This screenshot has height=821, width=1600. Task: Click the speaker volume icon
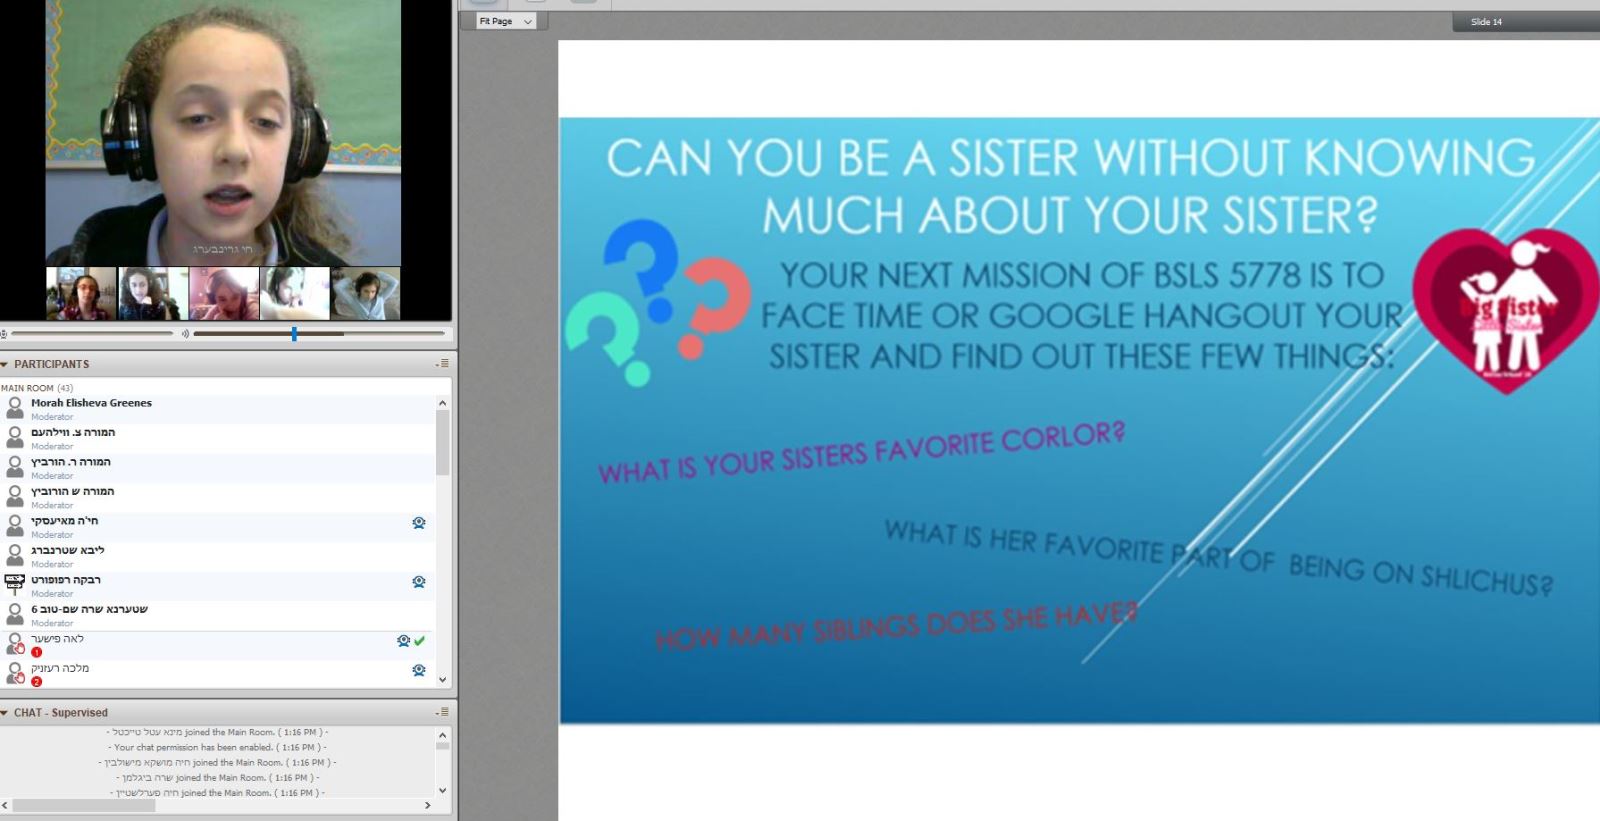coord(185,334)
